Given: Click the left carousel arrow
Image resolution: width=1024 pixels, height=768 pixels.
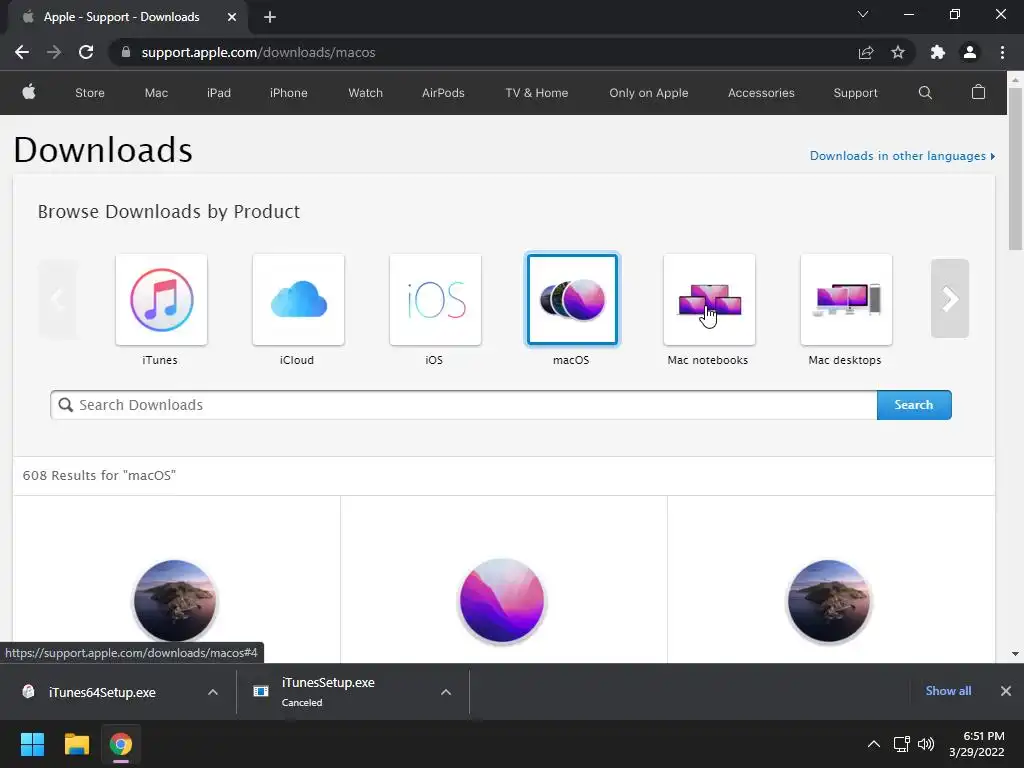Looking at the screenshot, I should 57,298.
